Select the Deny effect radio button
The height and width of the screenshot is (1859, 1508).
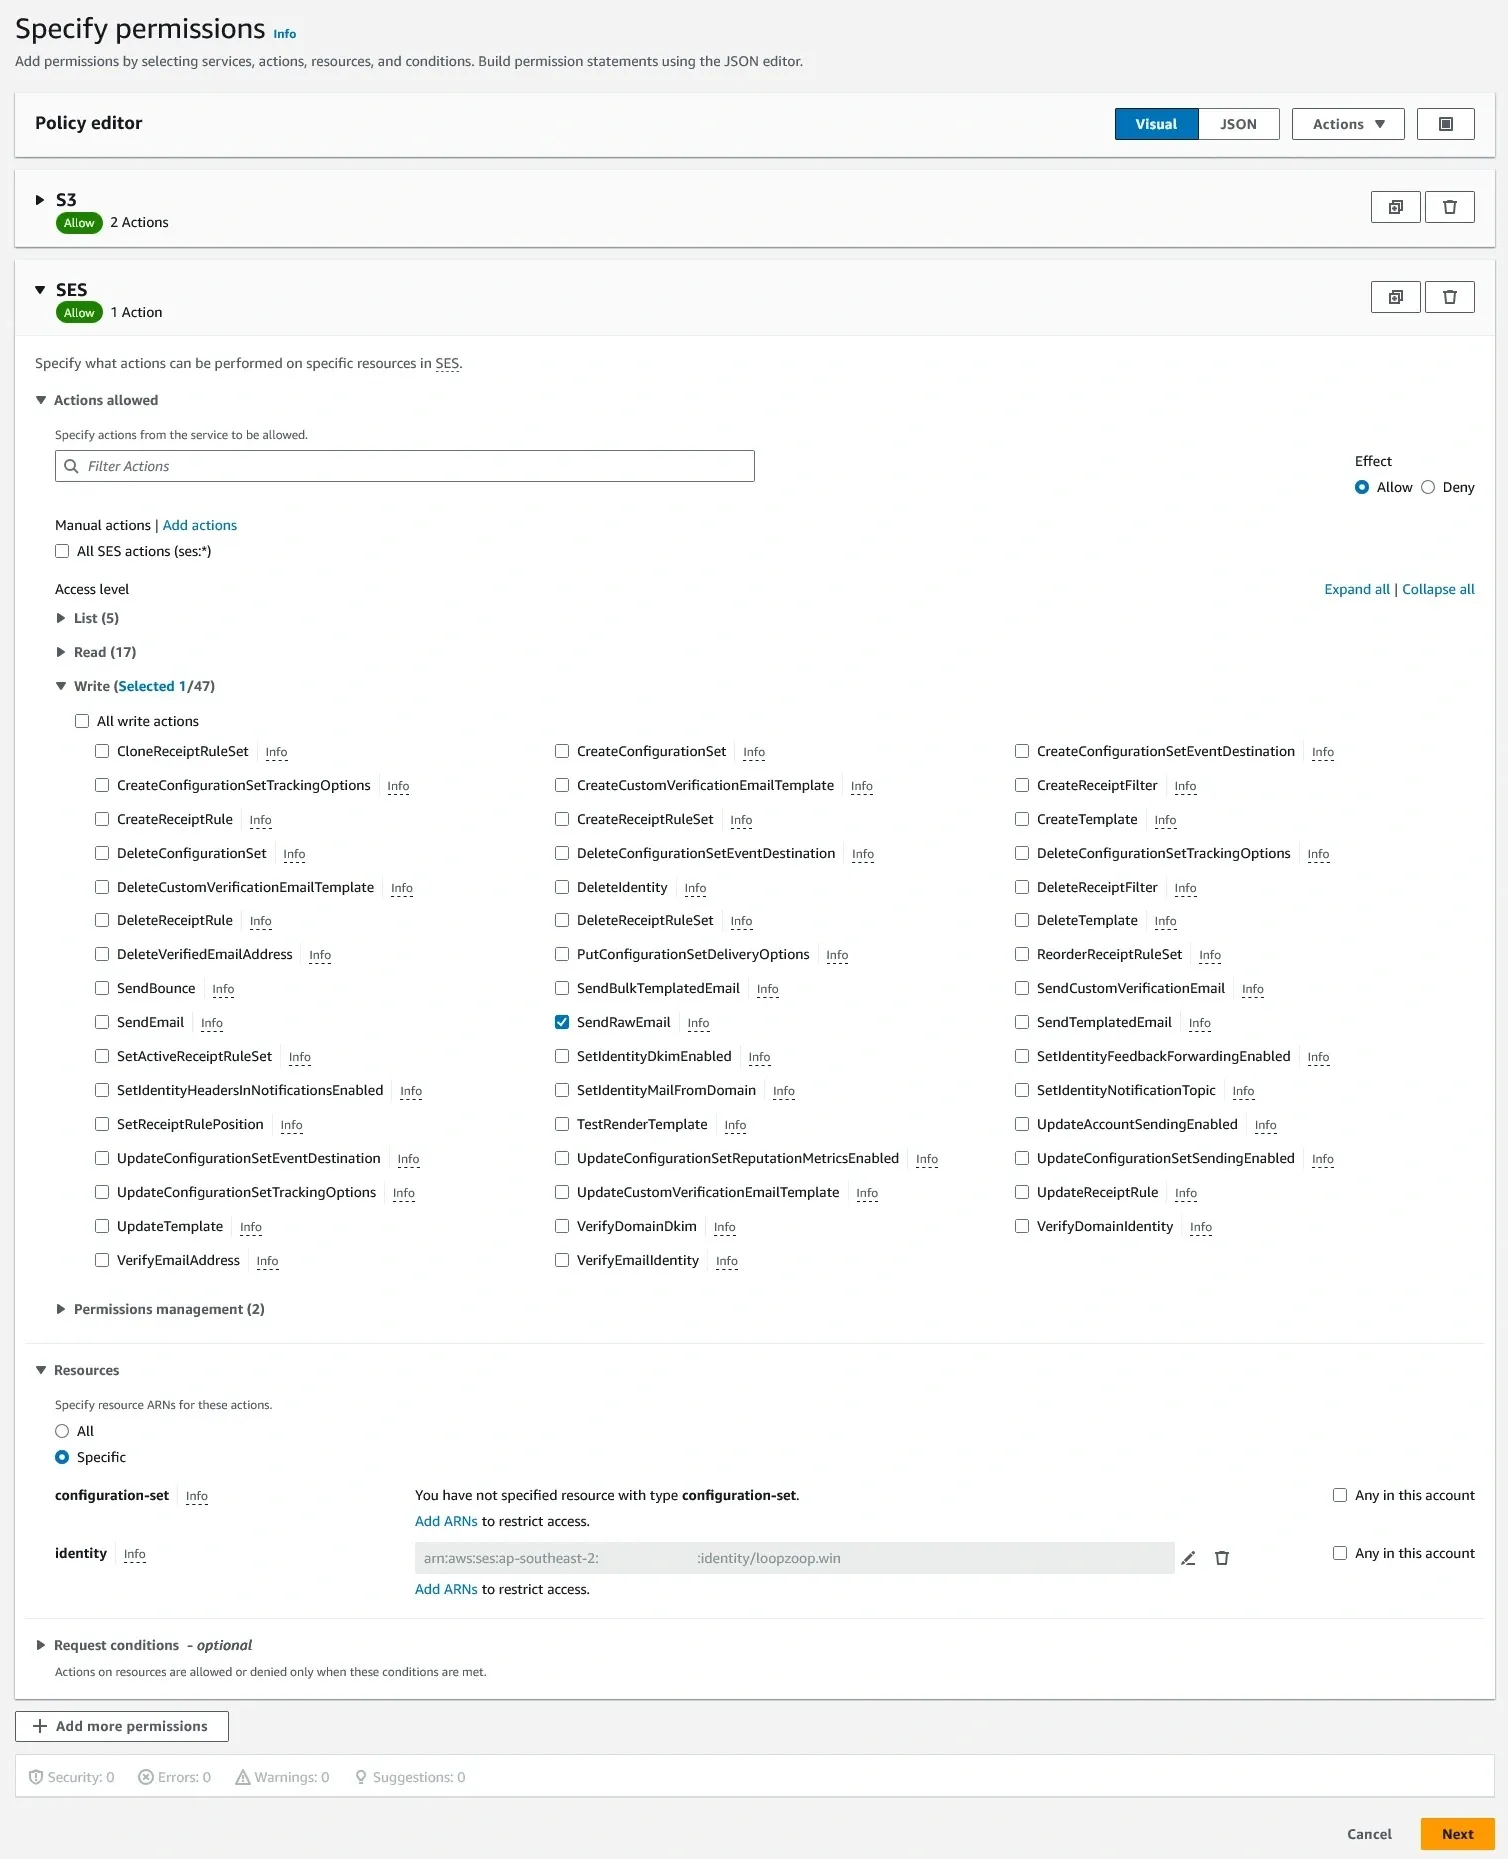click(x=1428, y=487)
